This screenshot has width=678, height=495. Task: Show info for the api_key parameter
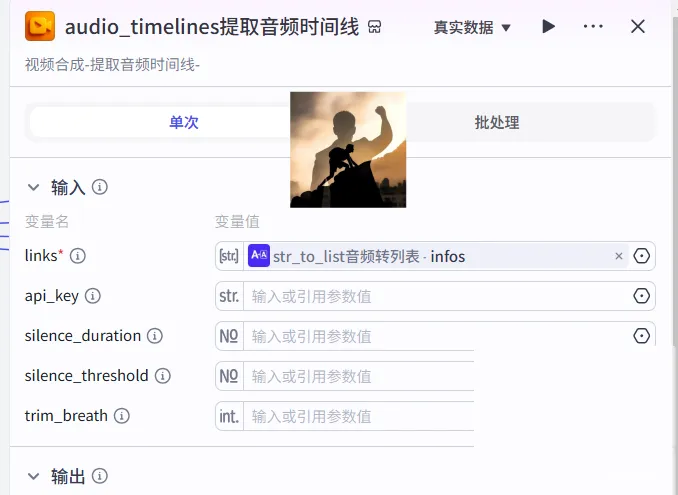pyautogui.click(x=93, y=296)
